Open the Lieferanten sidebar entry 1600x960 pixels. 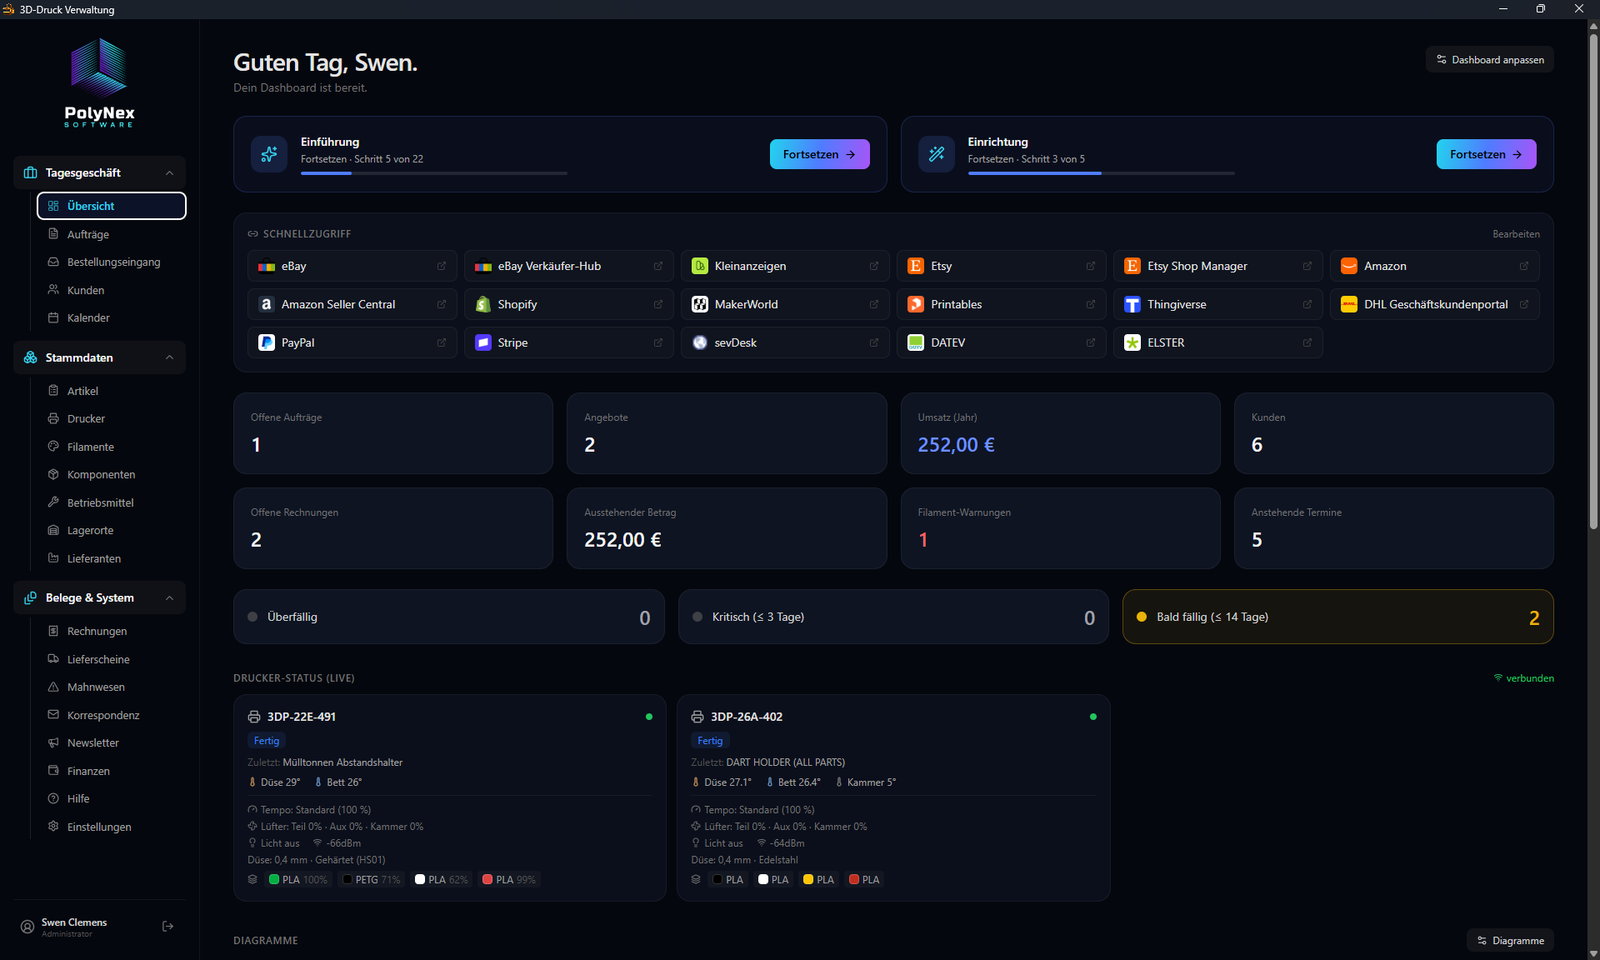[x=112, y=558]
